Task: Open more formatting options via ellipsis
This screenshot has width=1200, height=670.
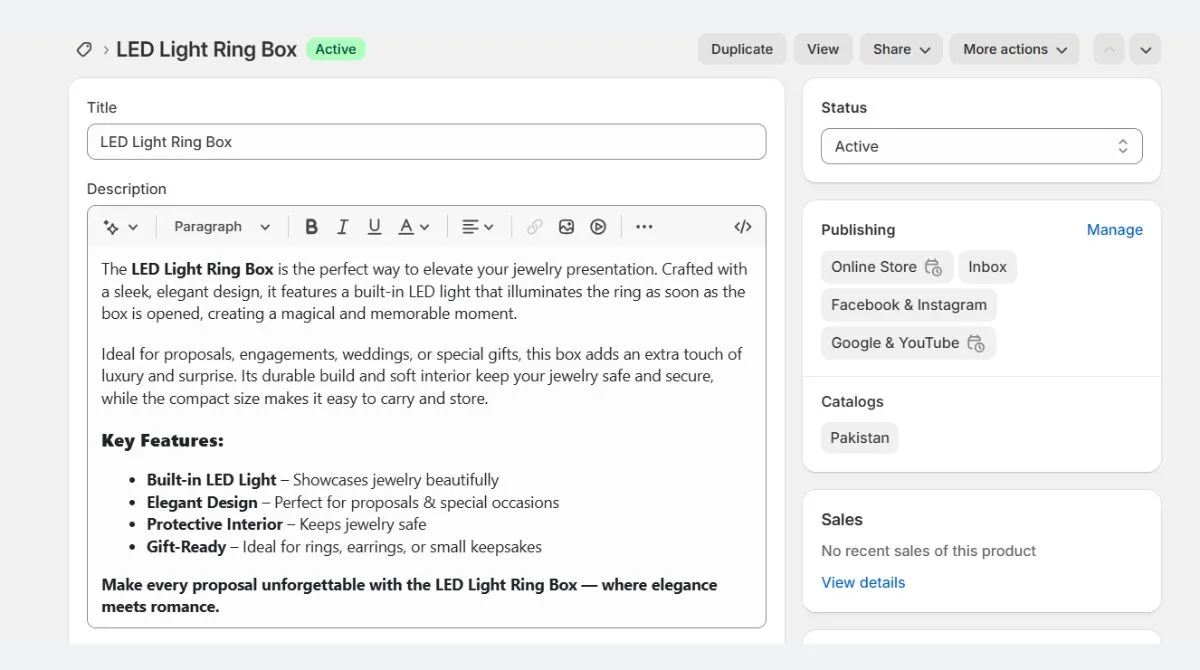Action: point(644,226)
